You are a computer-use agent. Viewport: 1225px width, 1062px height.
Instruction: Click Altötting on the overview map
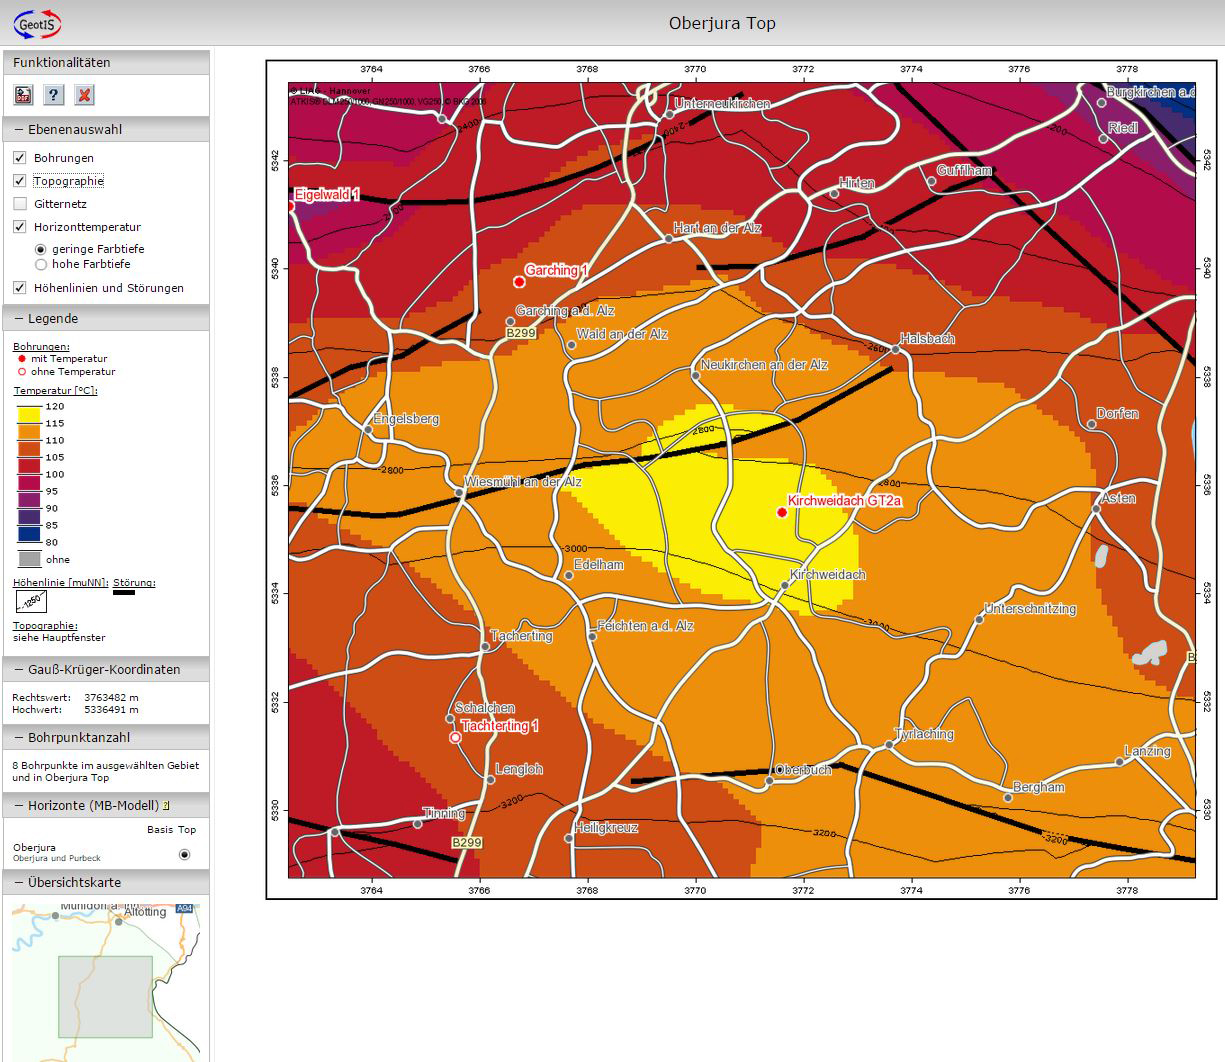(x=146, y=912)
